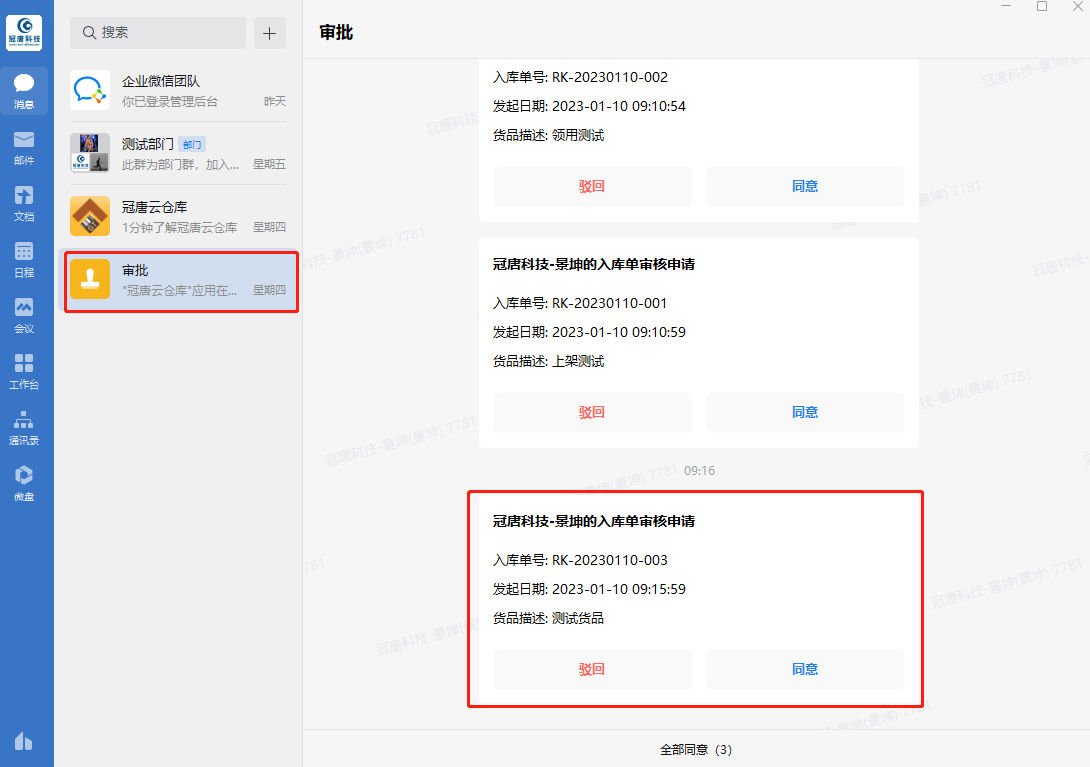
Task: Click the 审批 stamp avatar icon
Action: point(90,280)
